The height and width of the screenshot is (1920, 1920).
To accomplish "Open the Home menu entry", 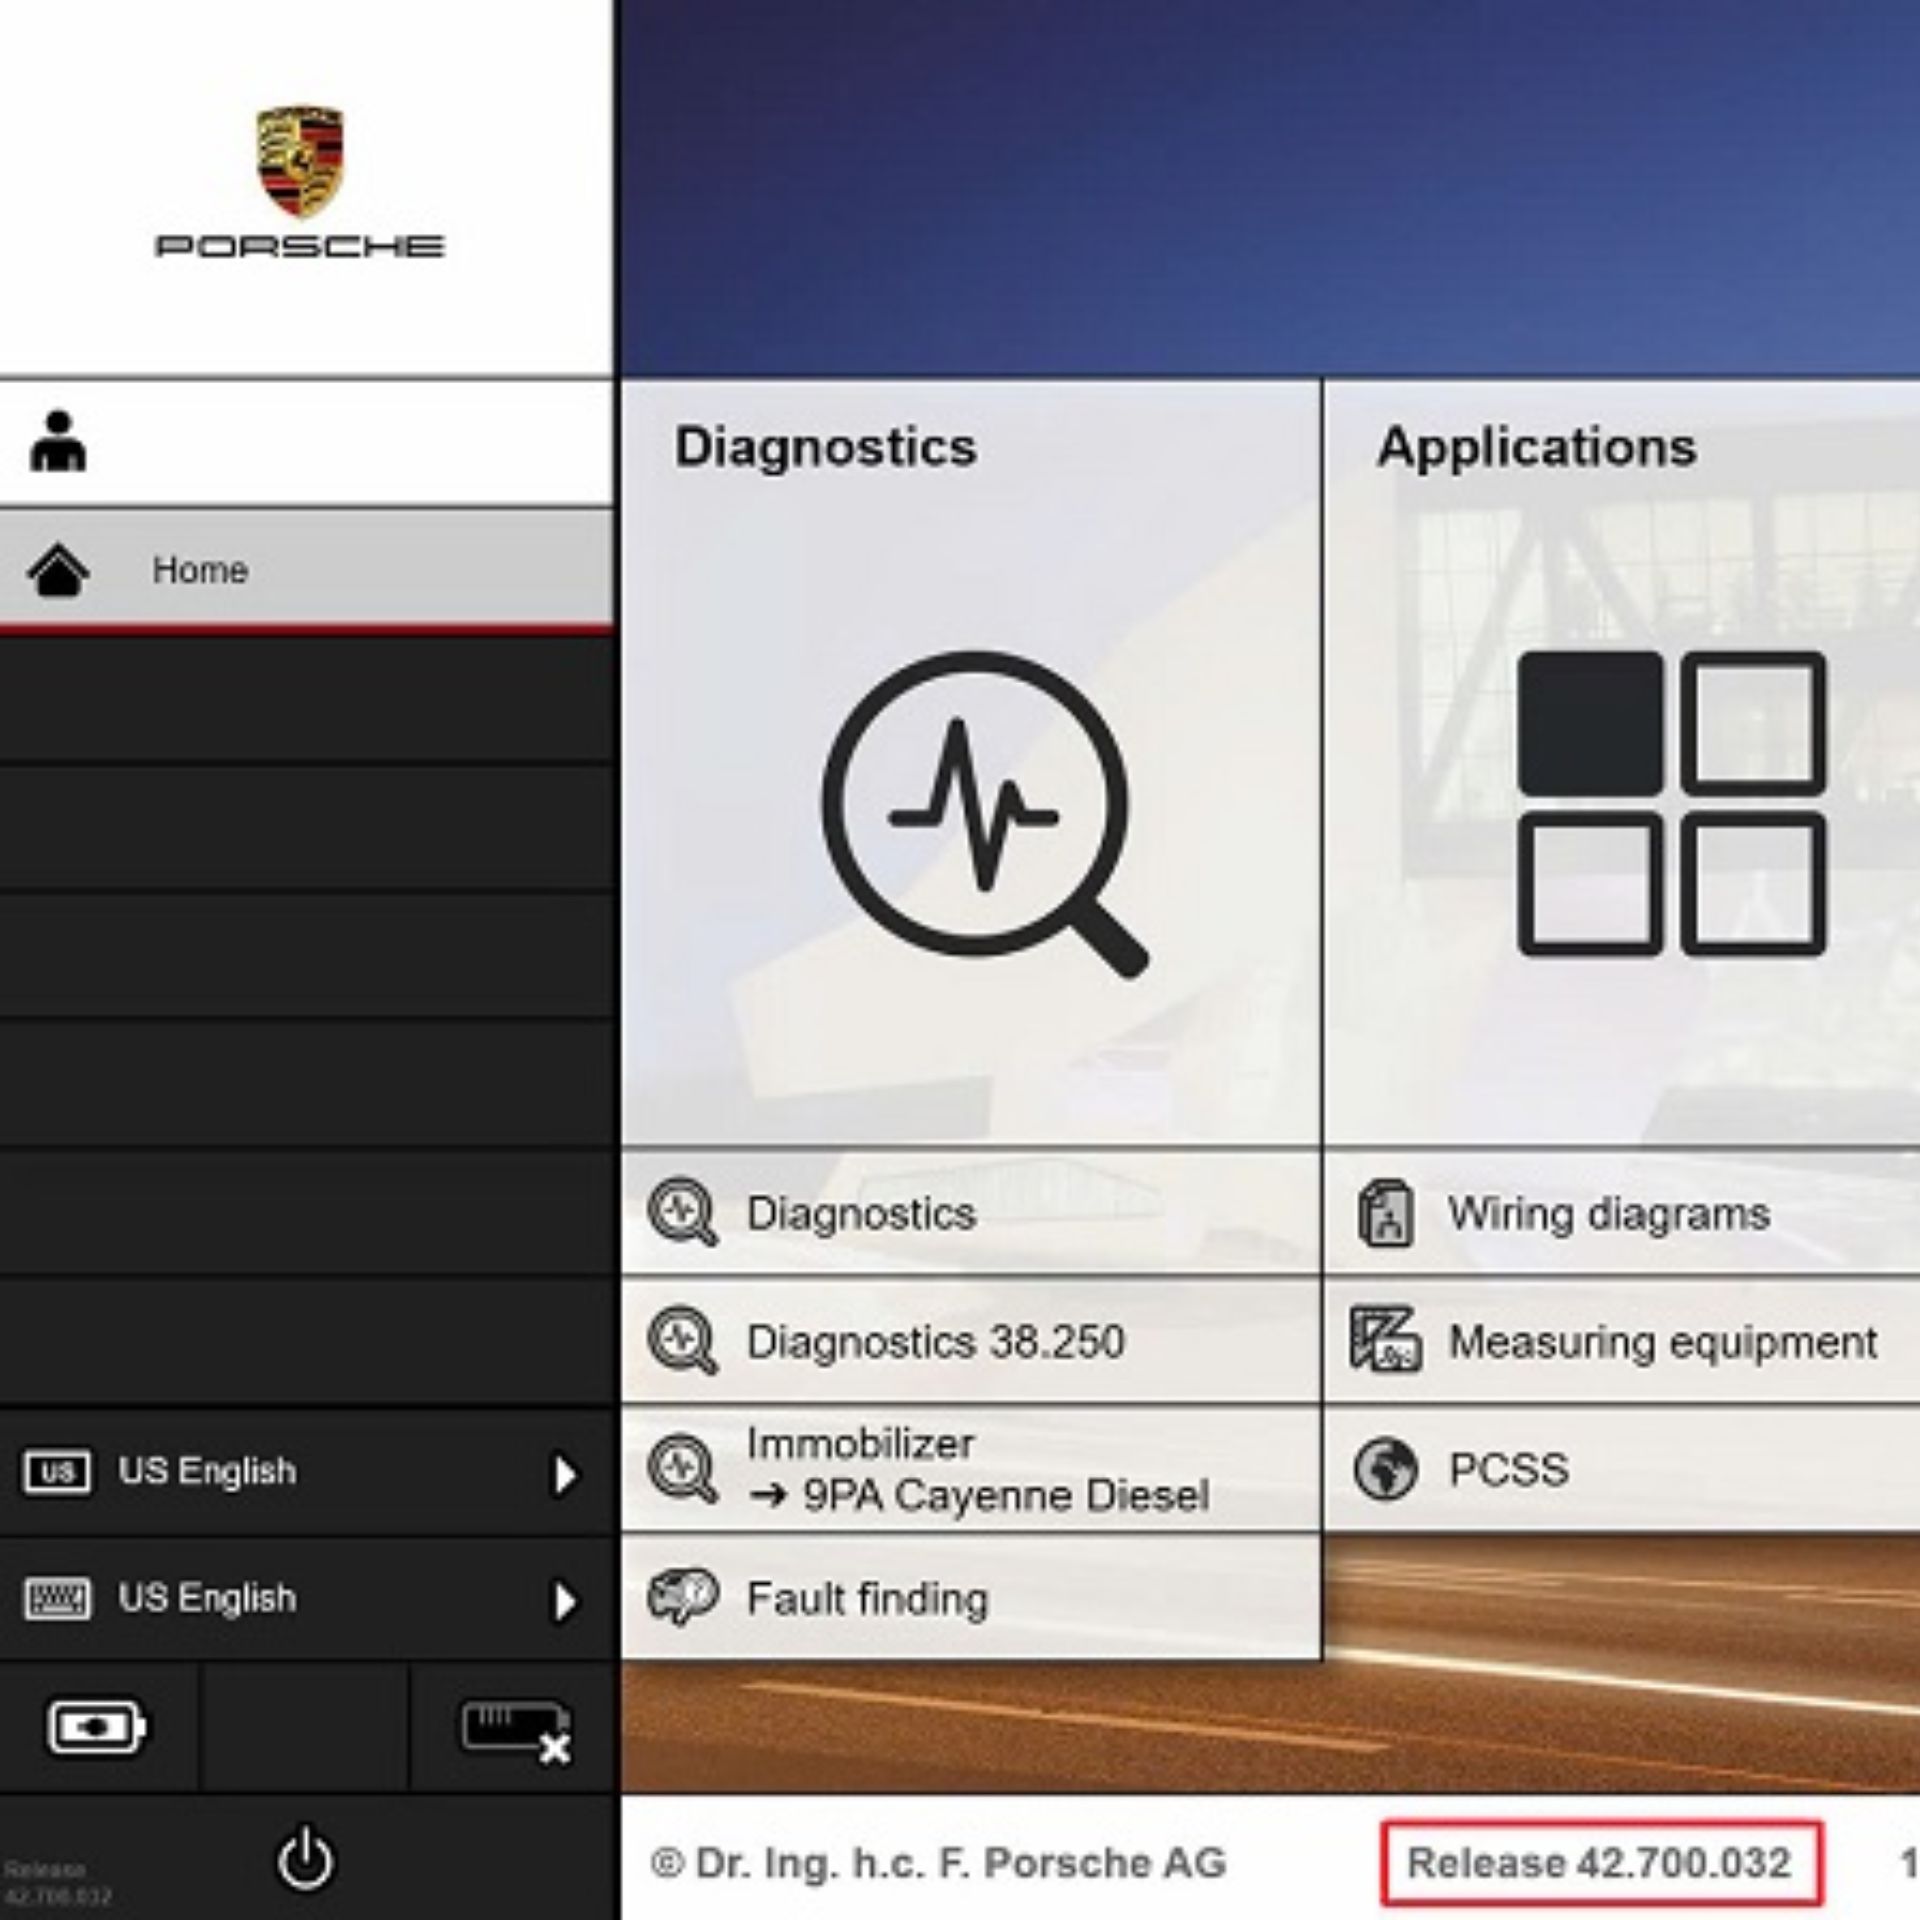I will point(198,570).
